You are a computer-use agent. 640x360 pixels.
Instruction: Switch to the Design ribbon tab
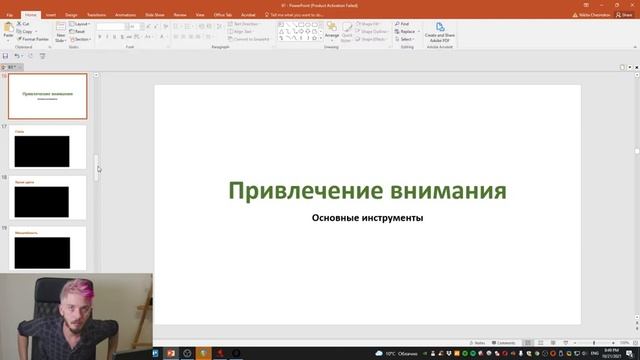(x=71, y=15)
